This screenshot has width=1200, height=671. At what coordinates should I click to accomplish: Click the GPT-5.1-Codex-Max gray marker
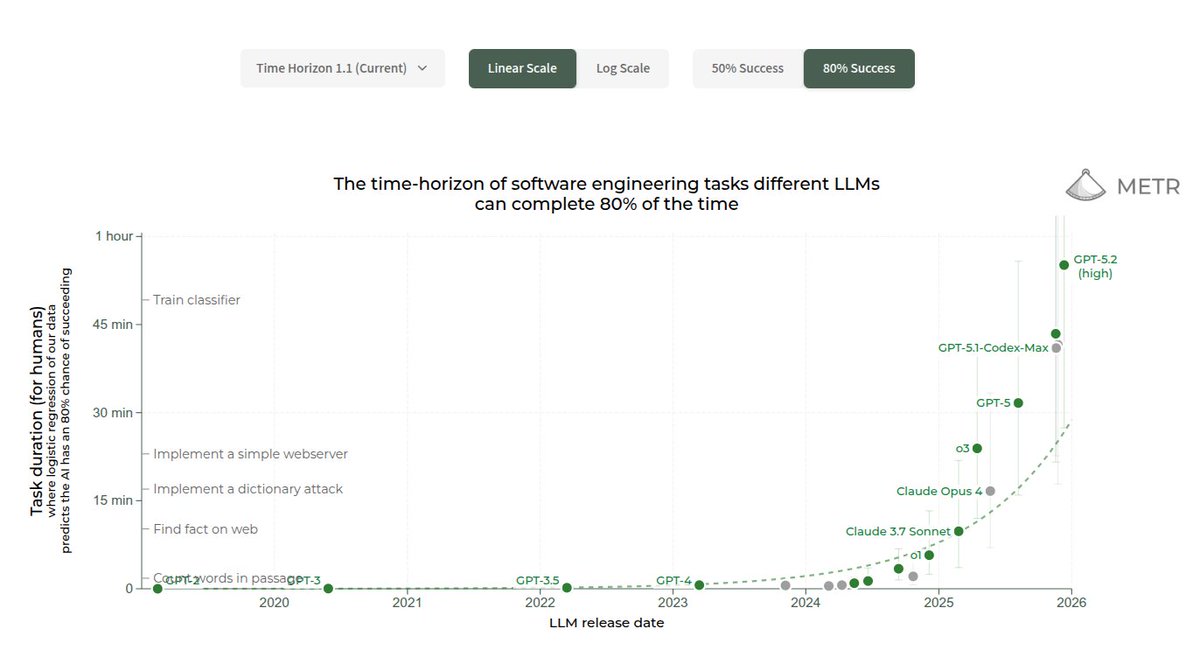tap(1055, 348)
